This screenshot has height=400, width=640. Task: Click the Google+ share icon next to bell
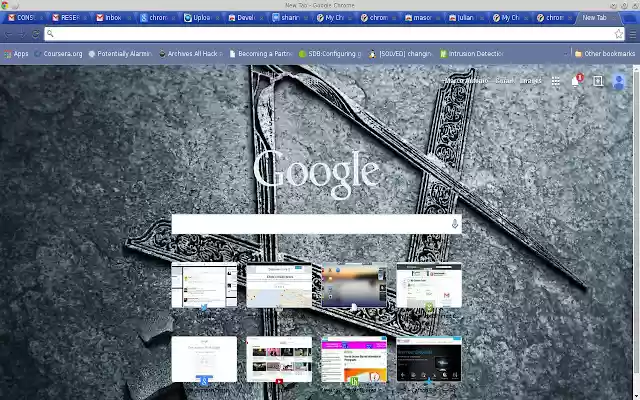tap(598, 81)
